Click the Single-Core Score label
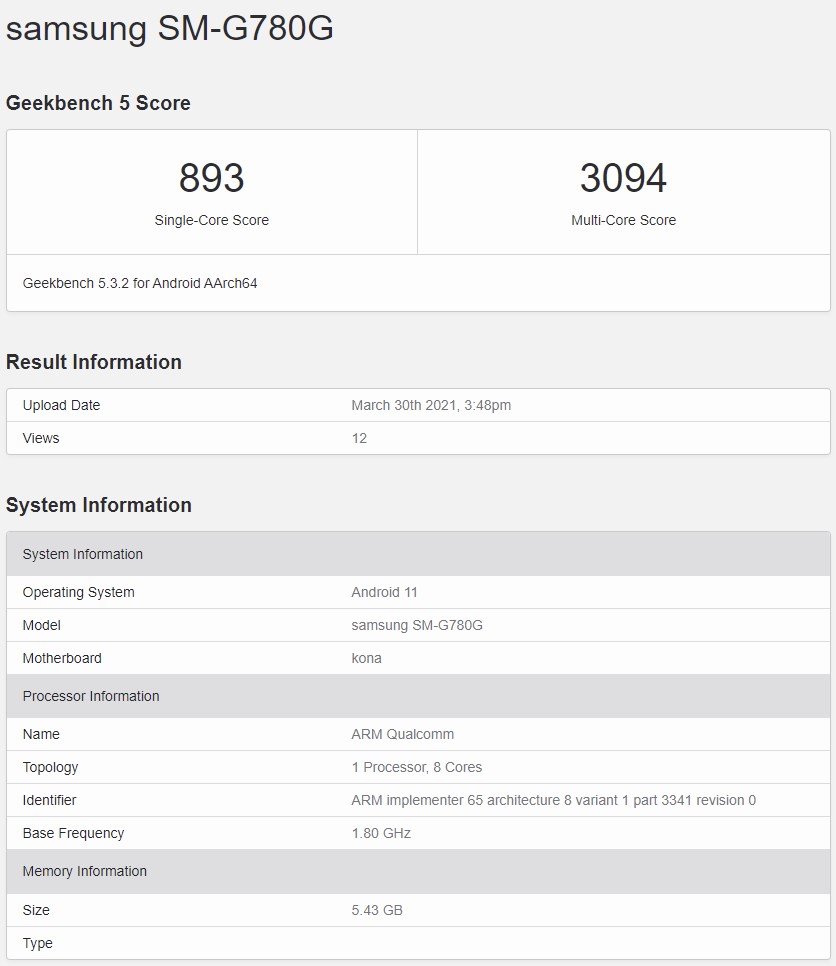 (x=211, y=220)
